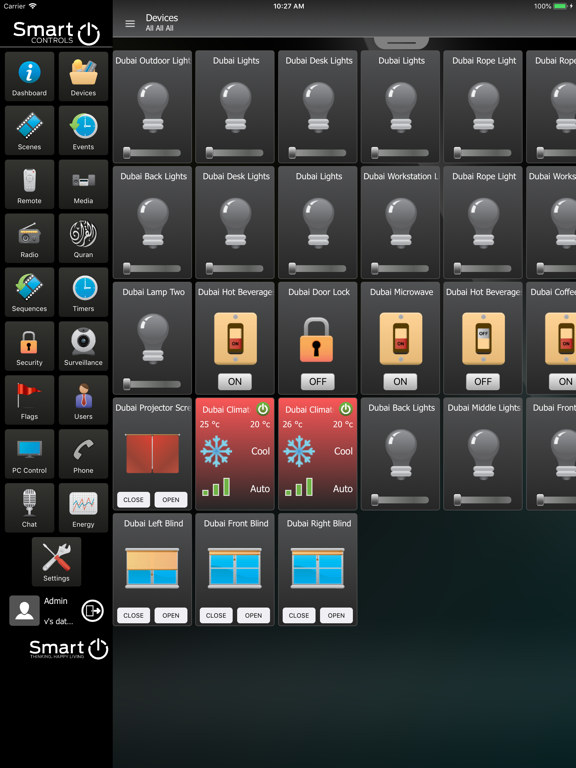This screenshot has width=576, height=768.
Task: Click the Dubai Projector Screen curtain icon
Action: [x=152, y=454]
